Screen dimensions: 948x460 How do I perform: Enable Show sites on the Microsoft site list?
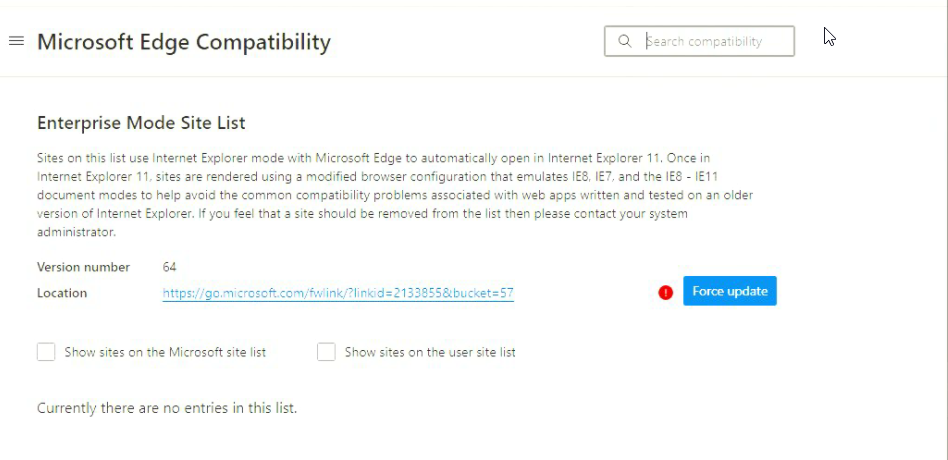point(46,352)
